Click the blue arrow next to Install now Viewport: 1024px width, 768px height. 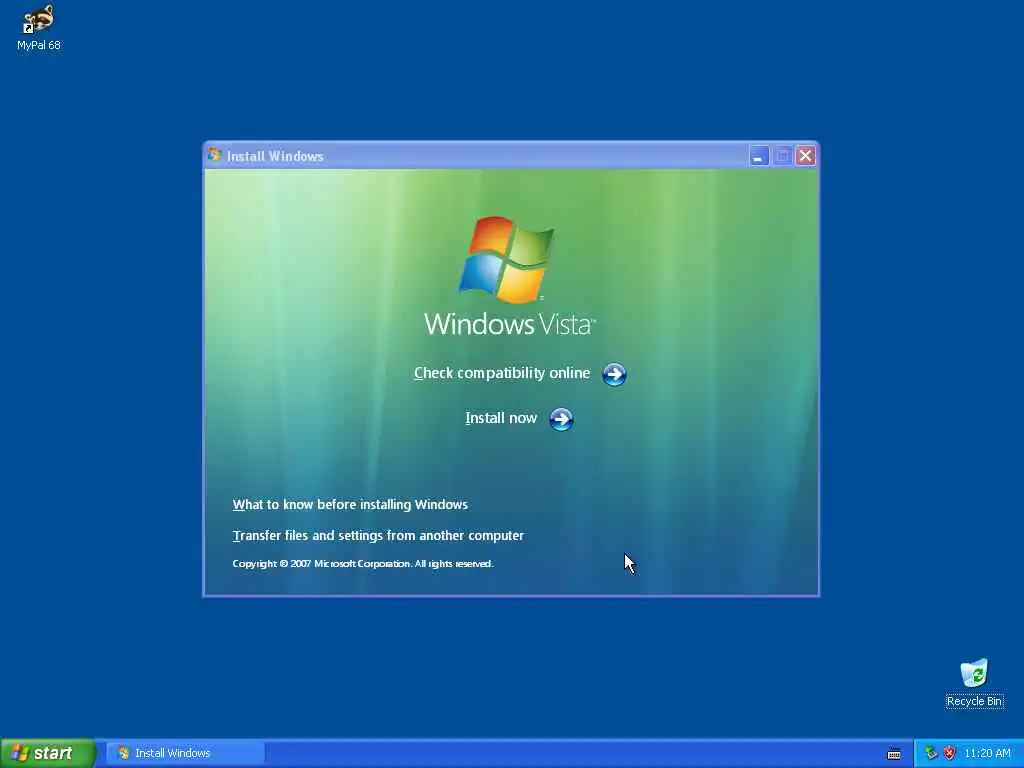tap(561, 419)
